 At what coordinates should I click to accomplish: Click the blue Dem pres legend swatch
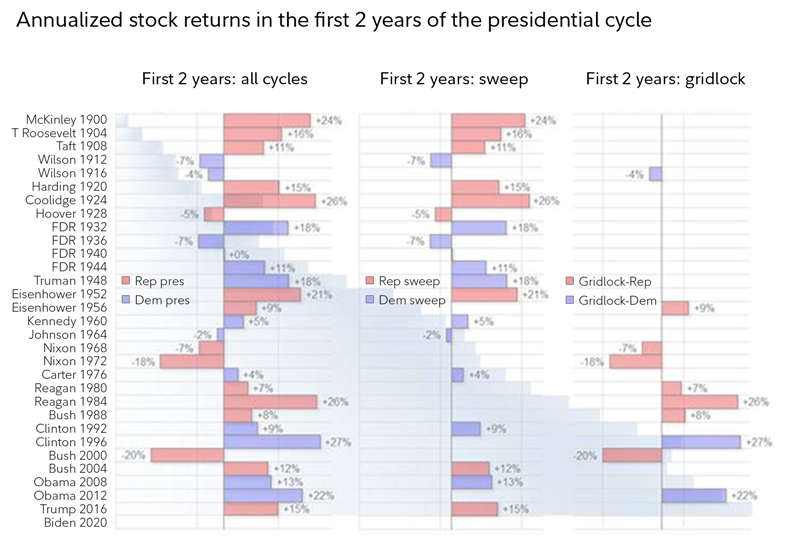tap(126, 299)
